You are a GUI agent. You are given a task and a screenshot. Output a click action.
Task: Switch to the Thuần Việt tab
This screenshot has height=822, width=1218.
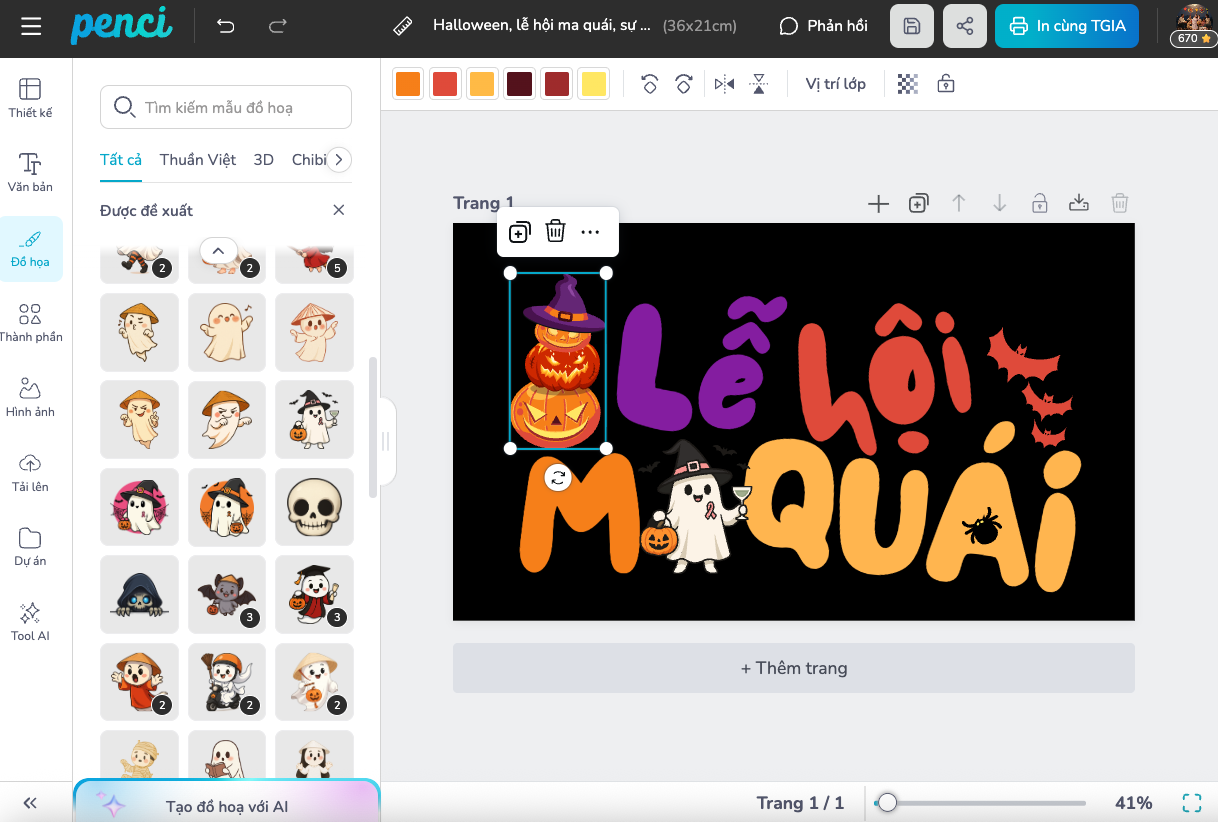pos(198,160)
